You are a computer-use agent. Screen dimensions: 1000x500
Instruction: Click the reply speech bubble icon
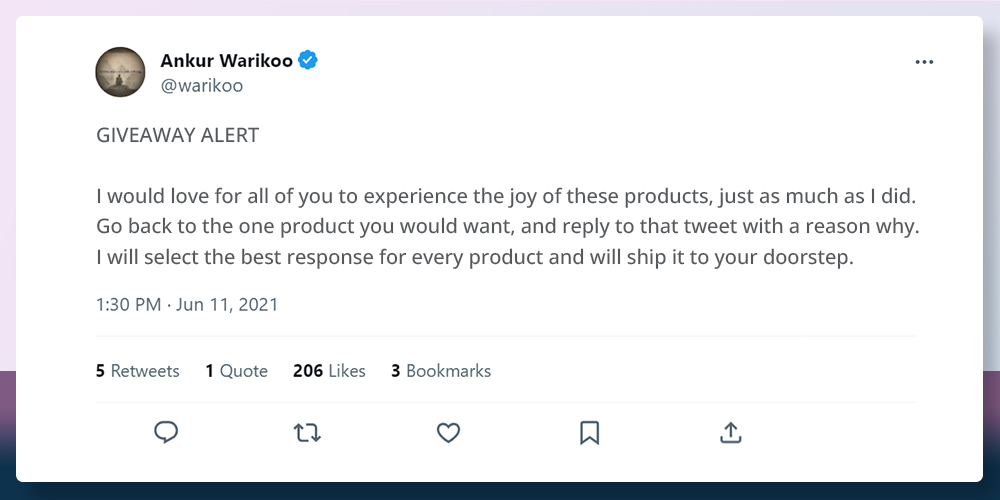tap(166, 432)
